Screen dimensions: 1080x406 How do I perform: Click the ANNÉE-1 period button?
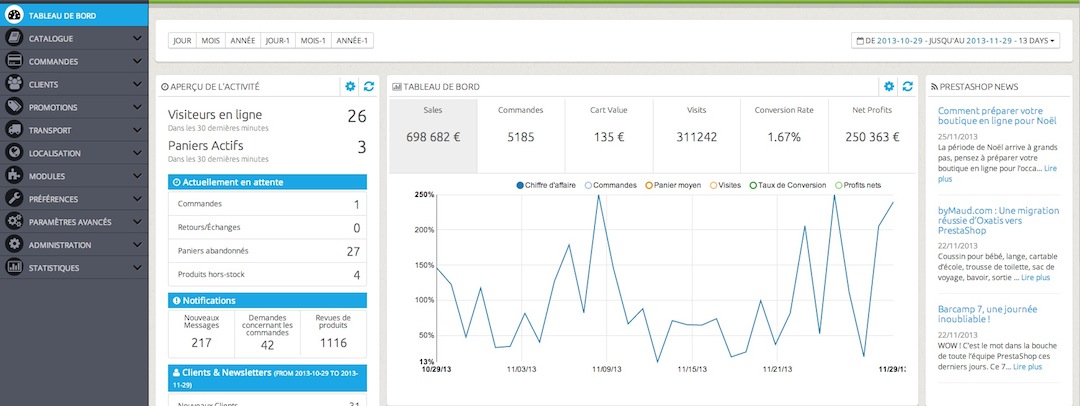352,41
